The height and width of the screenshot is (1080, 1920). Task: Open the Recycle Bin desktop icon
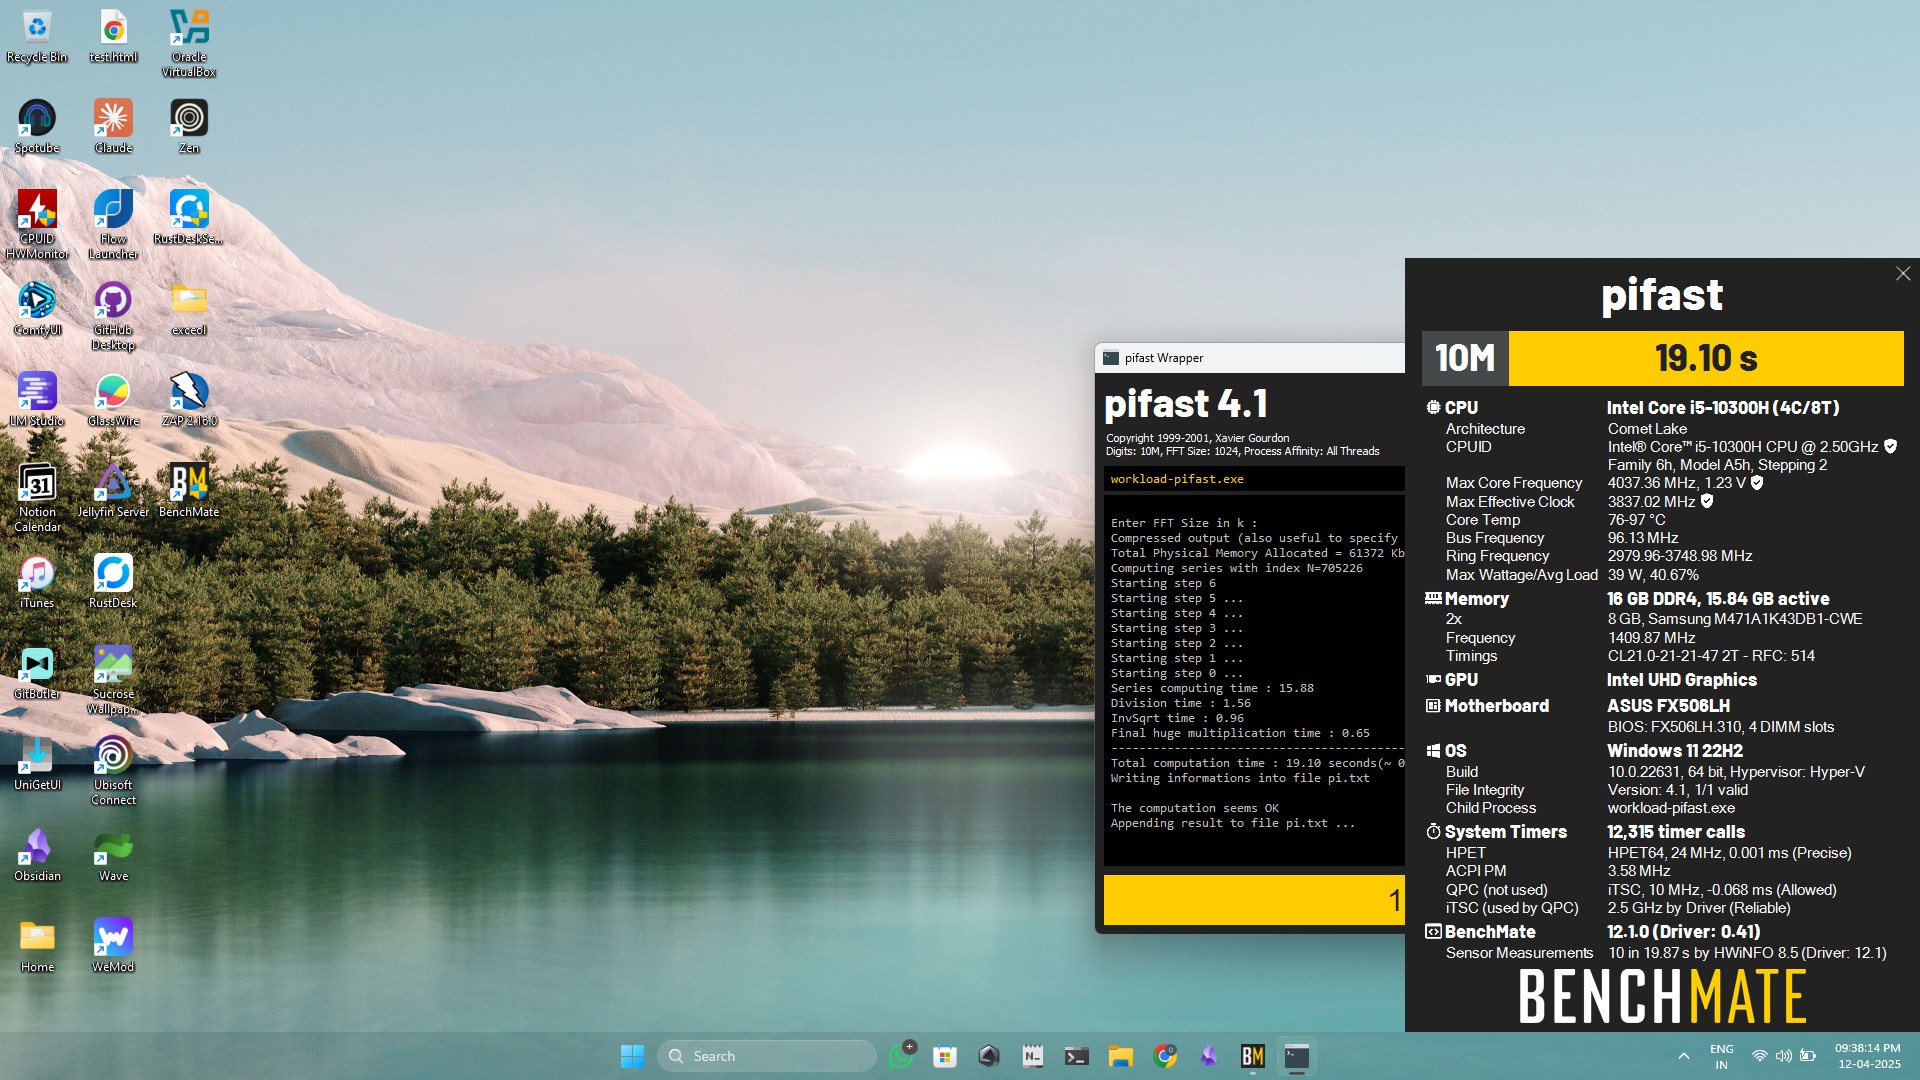(37, 37)
